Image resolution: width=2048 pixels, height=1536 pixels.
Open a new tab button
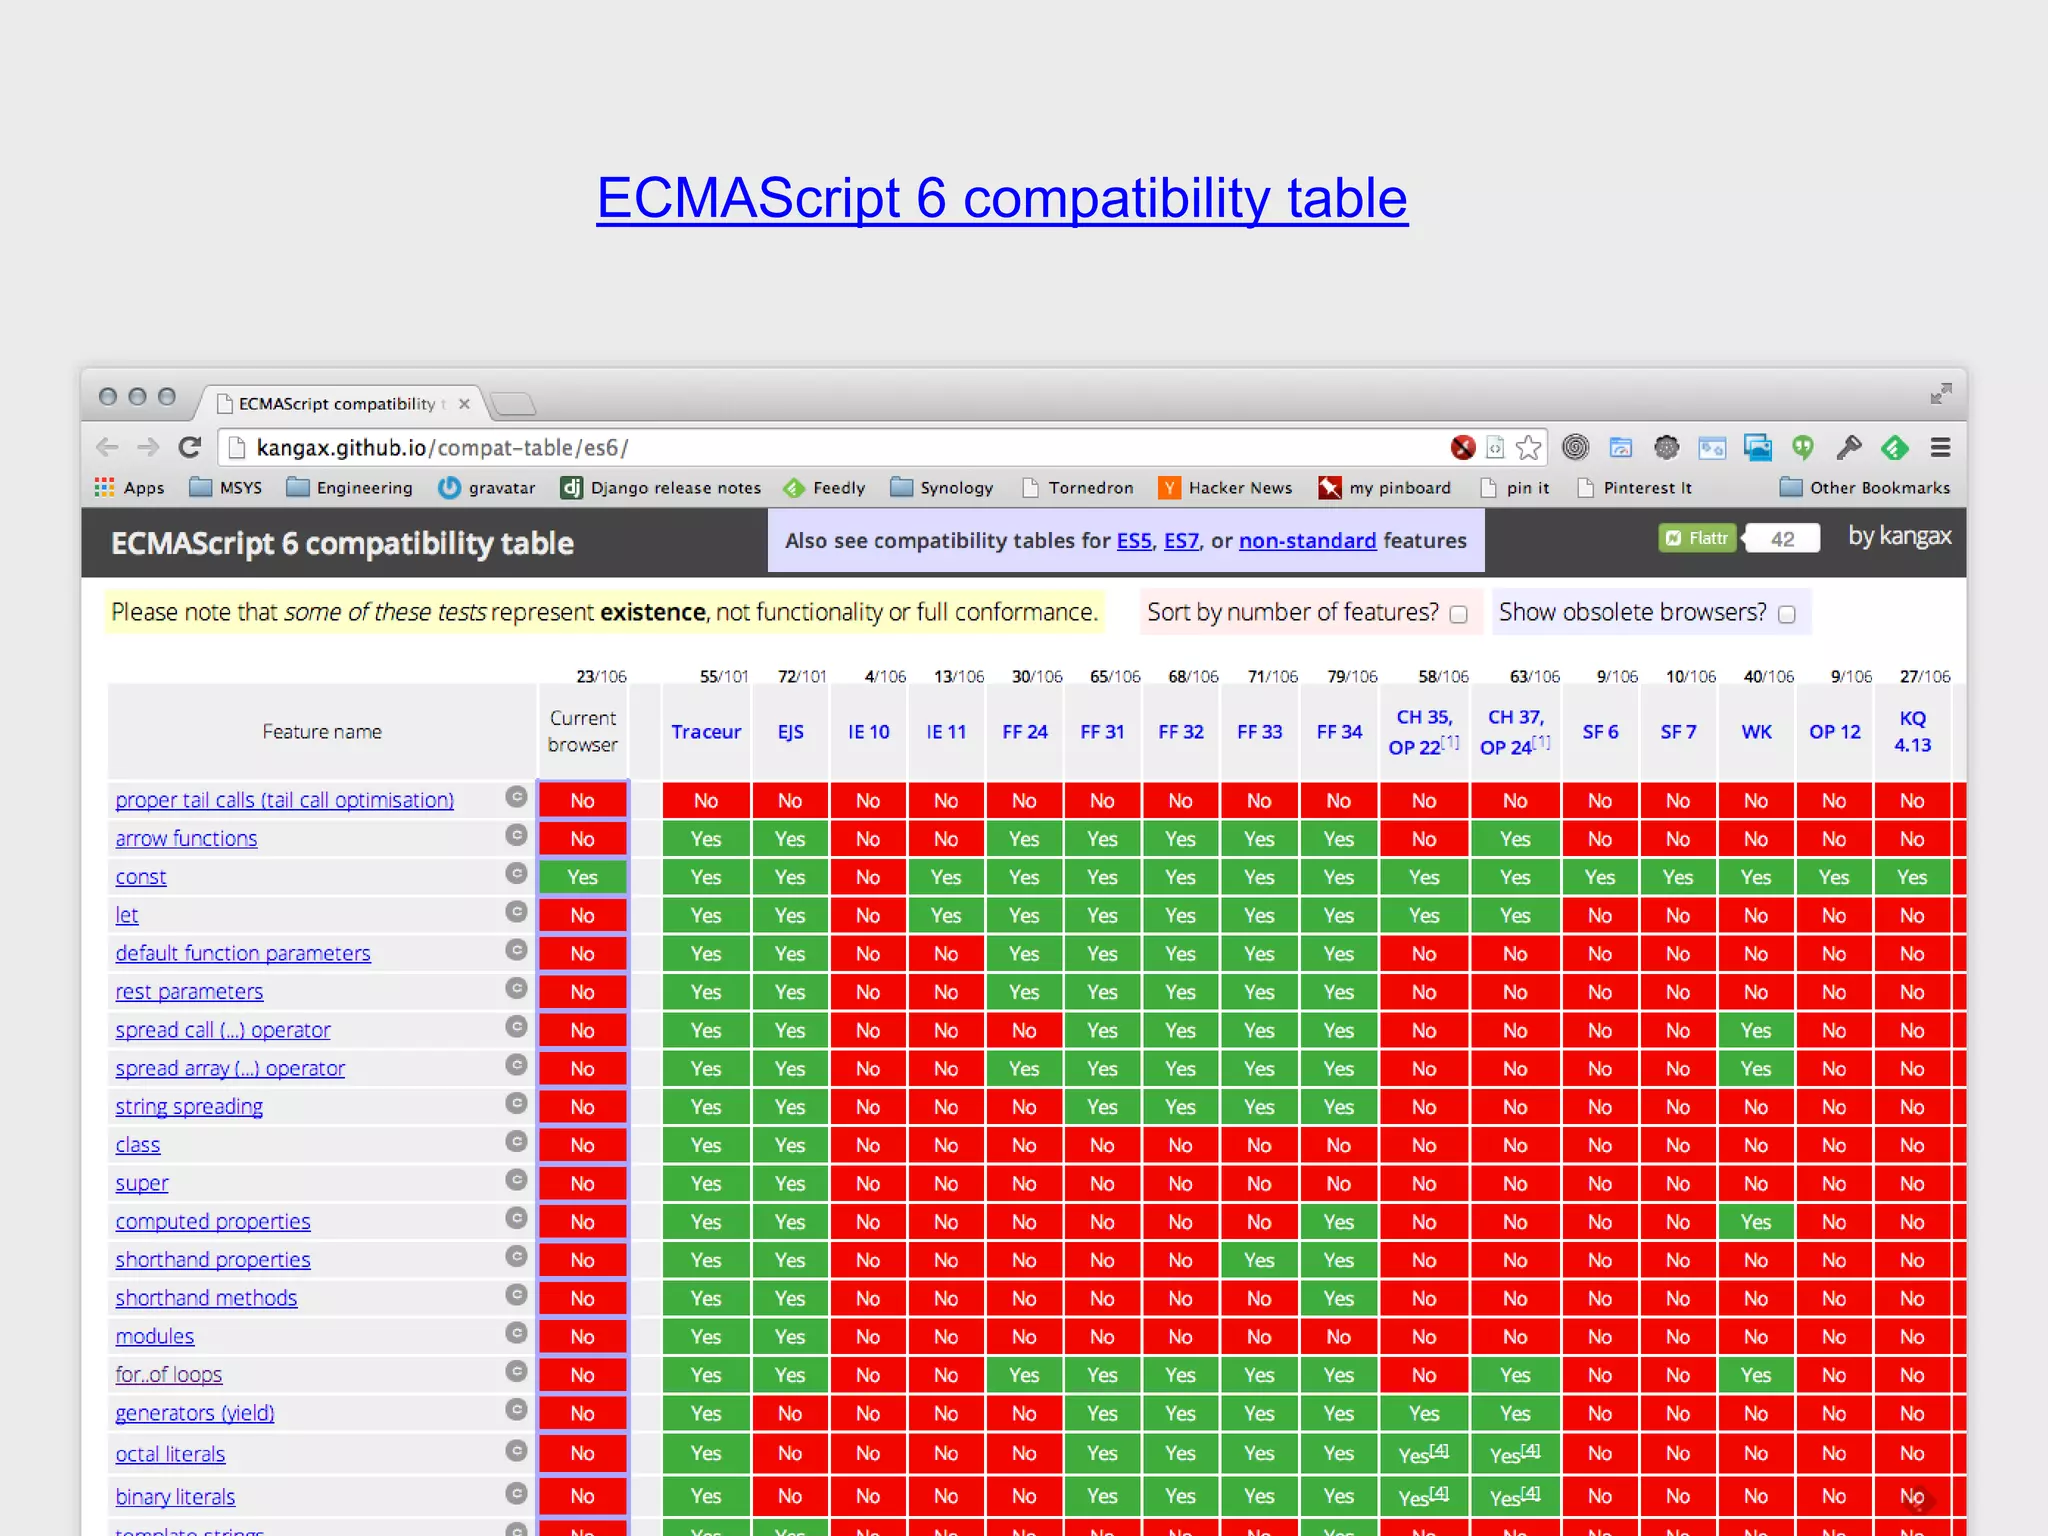tap(514, 403)
